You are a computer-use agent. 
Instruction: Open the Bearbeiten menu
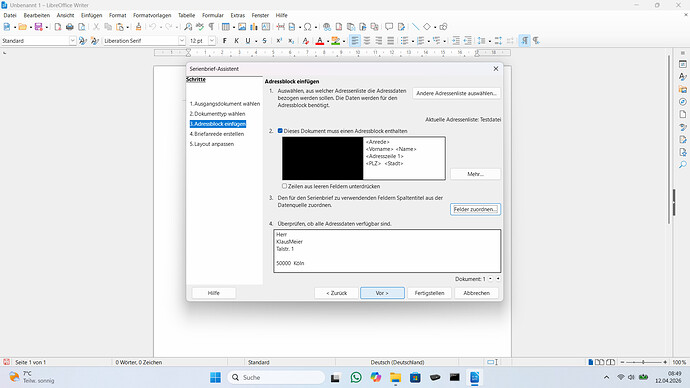pyautogui.click(x=37, y=15)
